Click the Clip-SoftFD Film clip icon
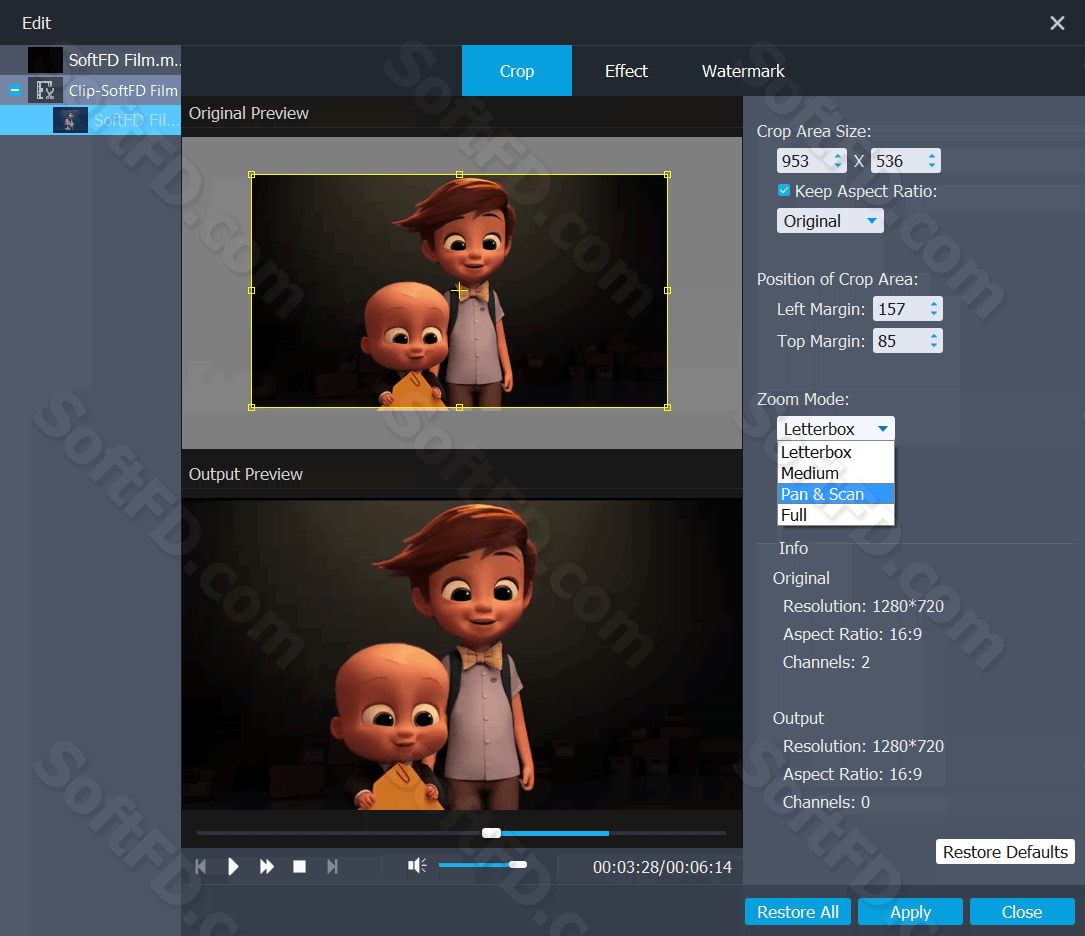This screenshot has height=936, width=1085. click(45, 90)
